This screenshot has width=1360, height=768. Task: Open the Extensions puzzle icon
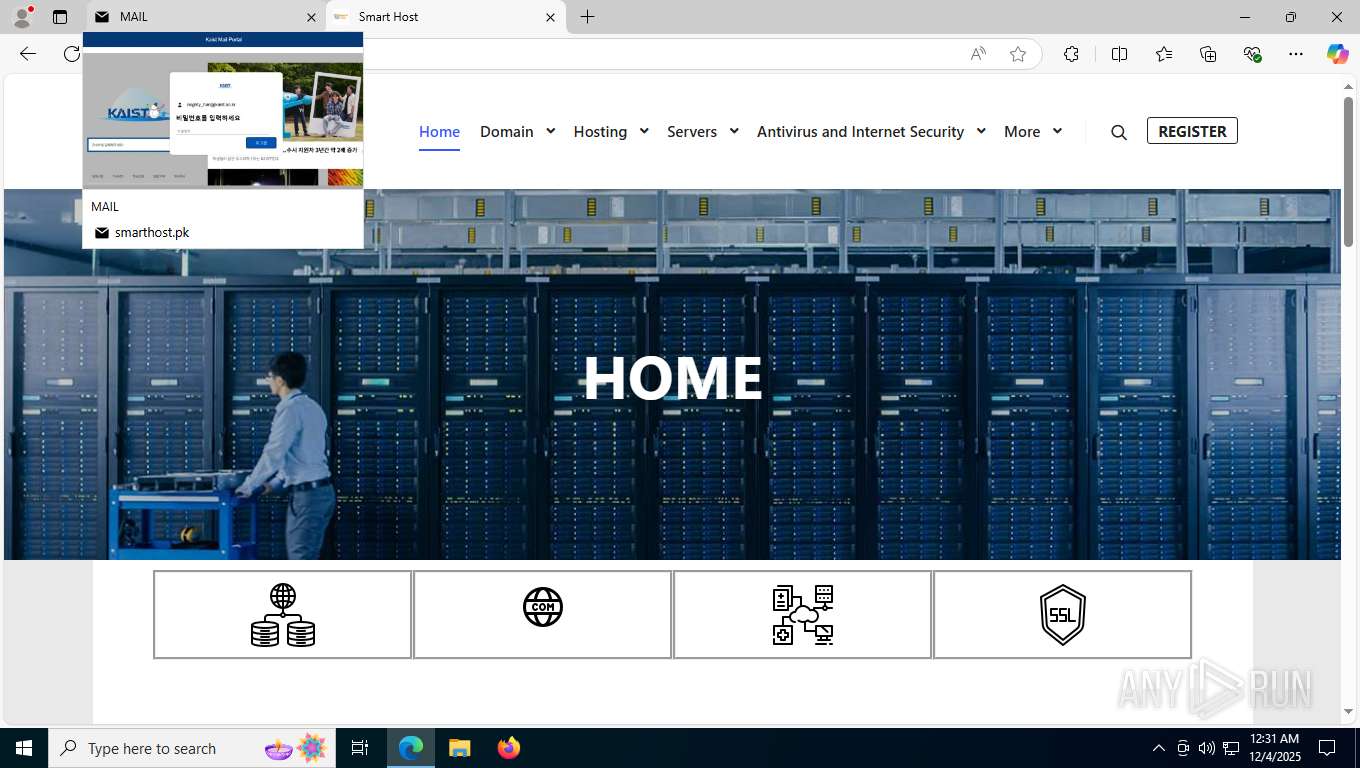coord(1071,54)
